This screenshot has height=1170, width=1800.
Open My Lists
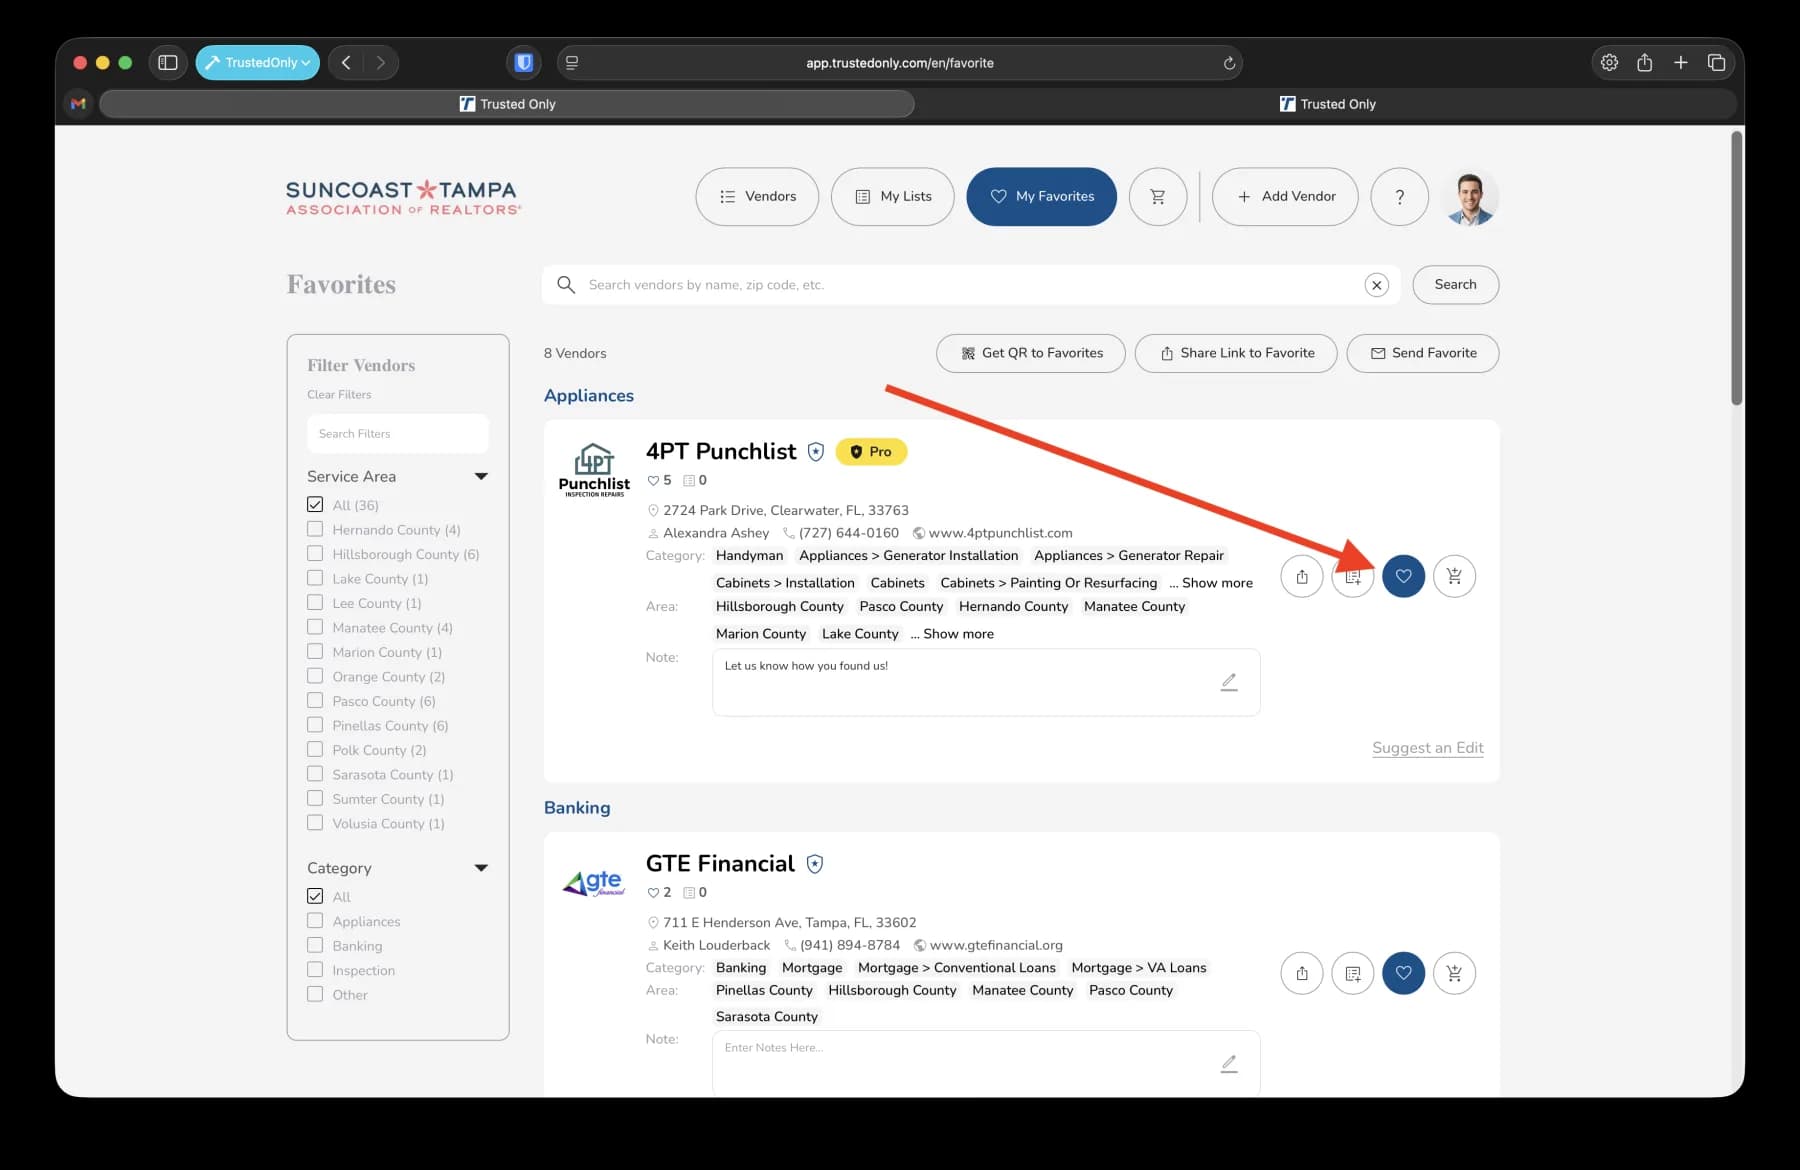pyautogui.click(x=892, y=197)
